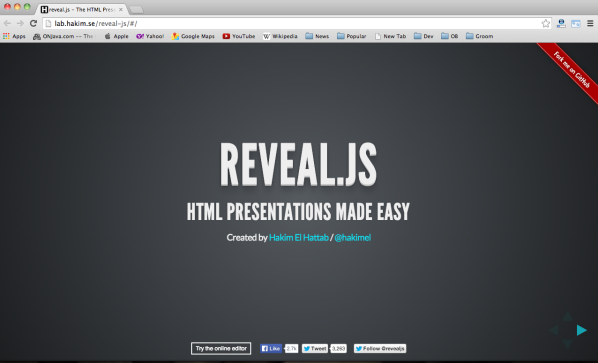Open the New Tab bookmark
The image size is (598, 363).
[x=390, y=36]
